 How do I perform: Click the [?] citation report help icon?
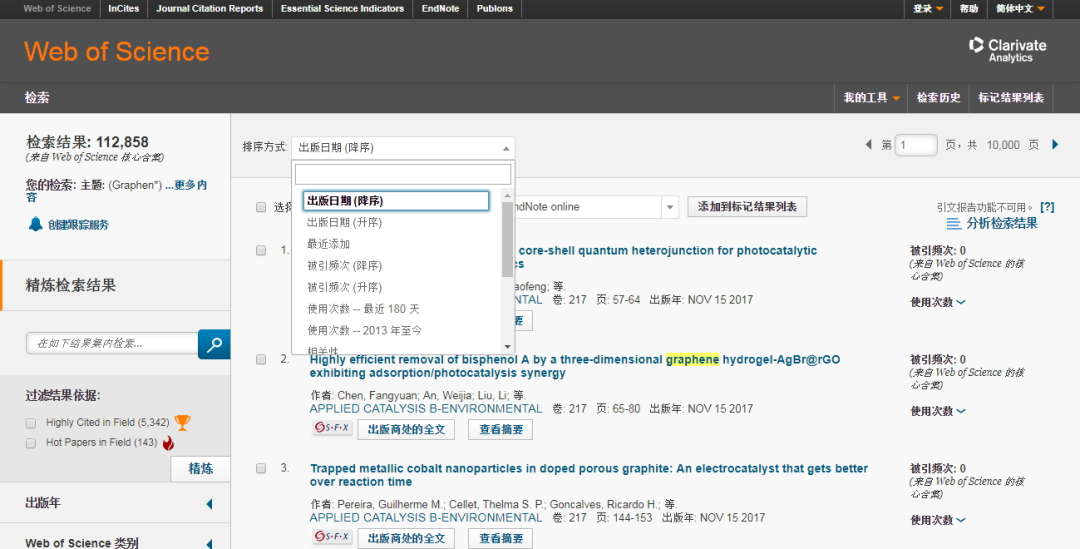1047,207
